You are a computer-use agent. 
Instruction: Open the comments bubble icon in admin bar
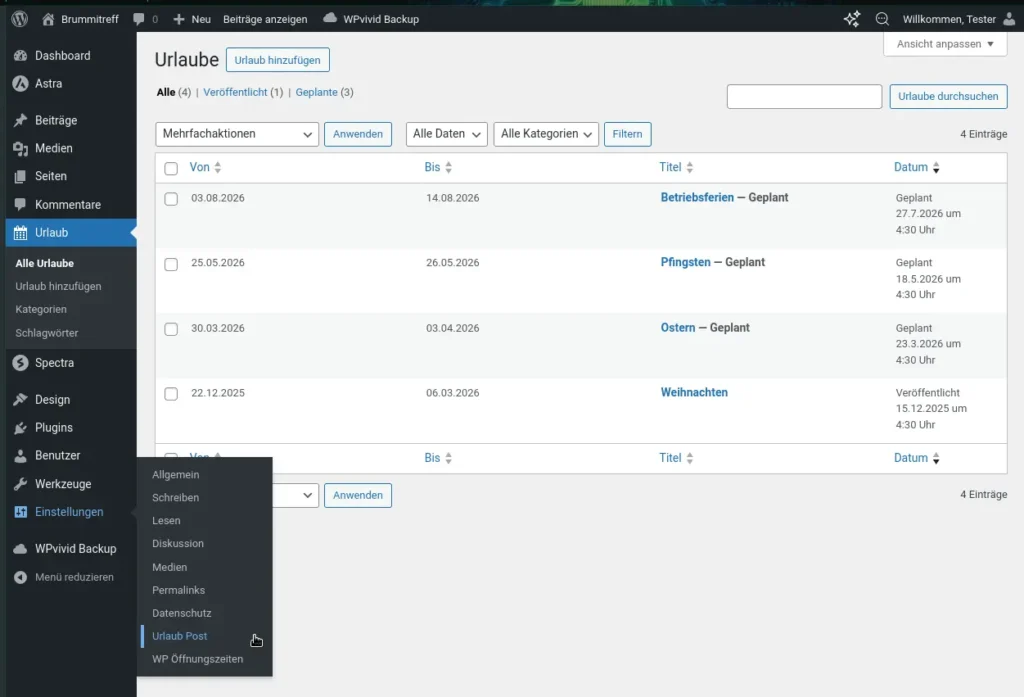pos(138,19)
